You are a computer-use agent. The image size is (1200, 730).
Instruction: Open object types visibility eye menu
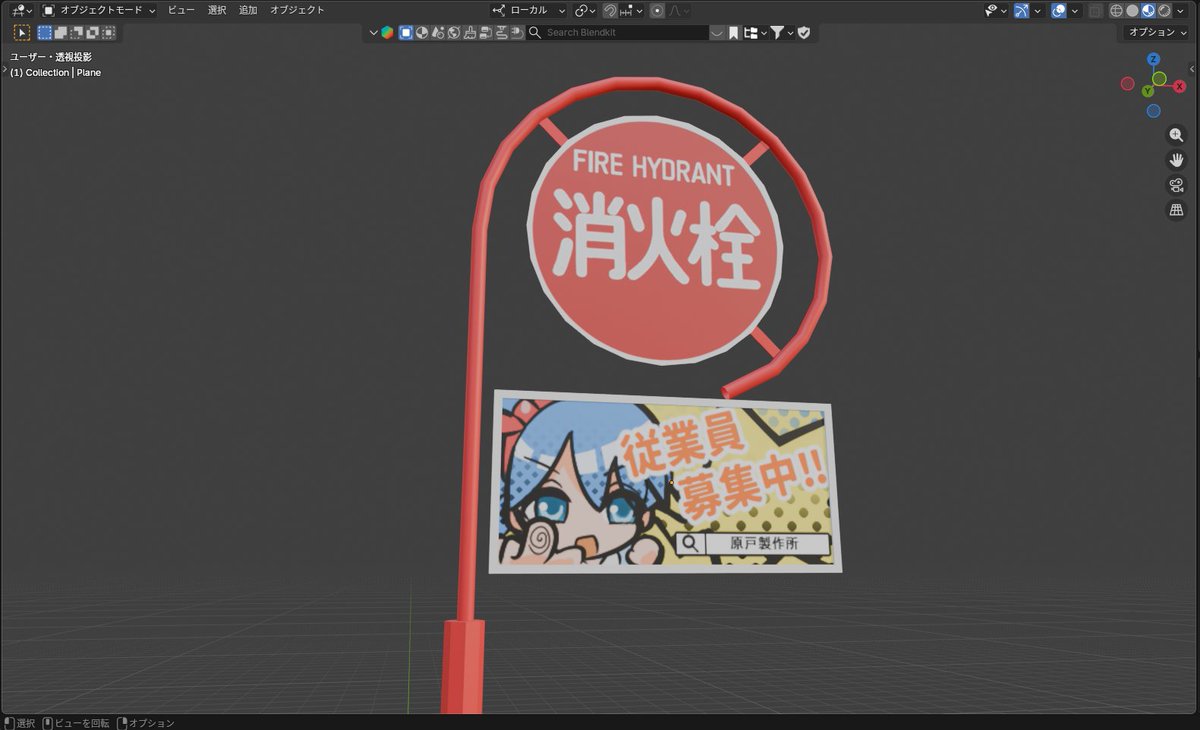point(996,10)
